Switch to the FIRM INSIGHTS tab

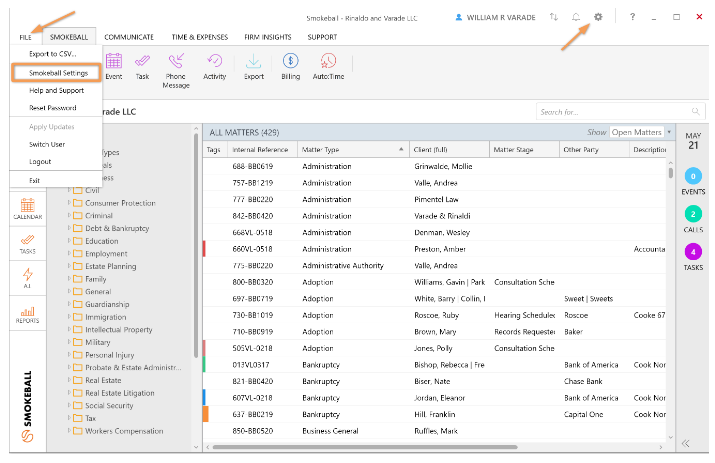point(268,37)
